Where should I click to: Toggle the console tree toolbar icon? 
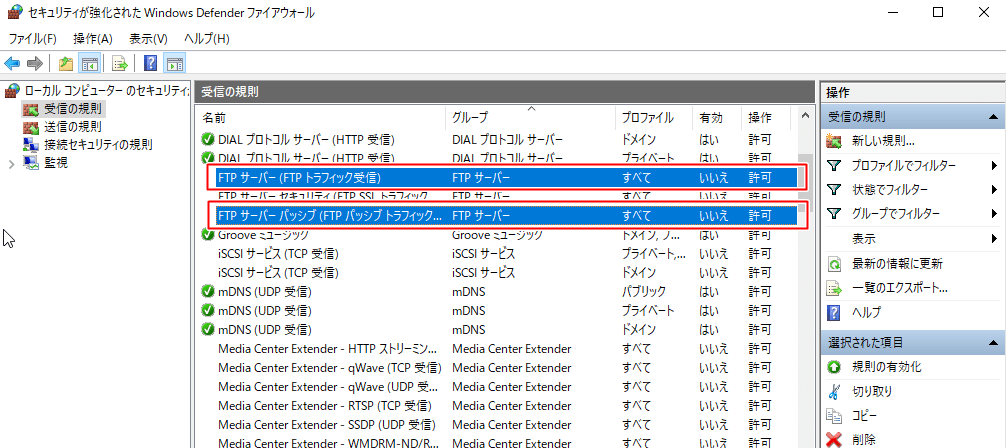pos(89,63)
